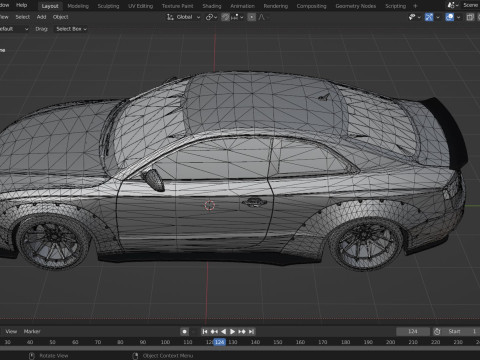
Task: Open the Help menu
Action: (x=21, y=5)
